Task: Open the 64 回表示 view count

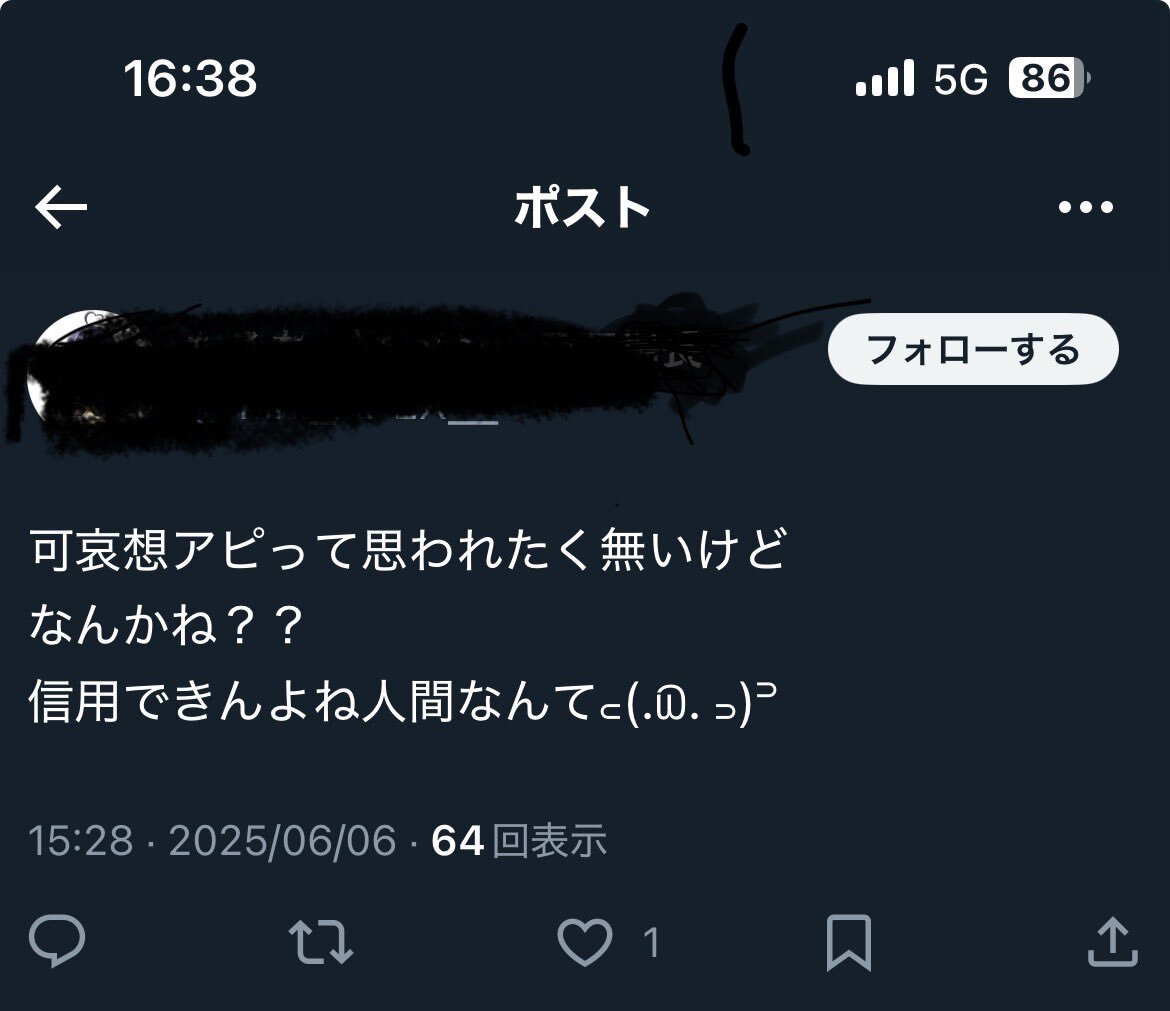Action: (x=519, y=841)
